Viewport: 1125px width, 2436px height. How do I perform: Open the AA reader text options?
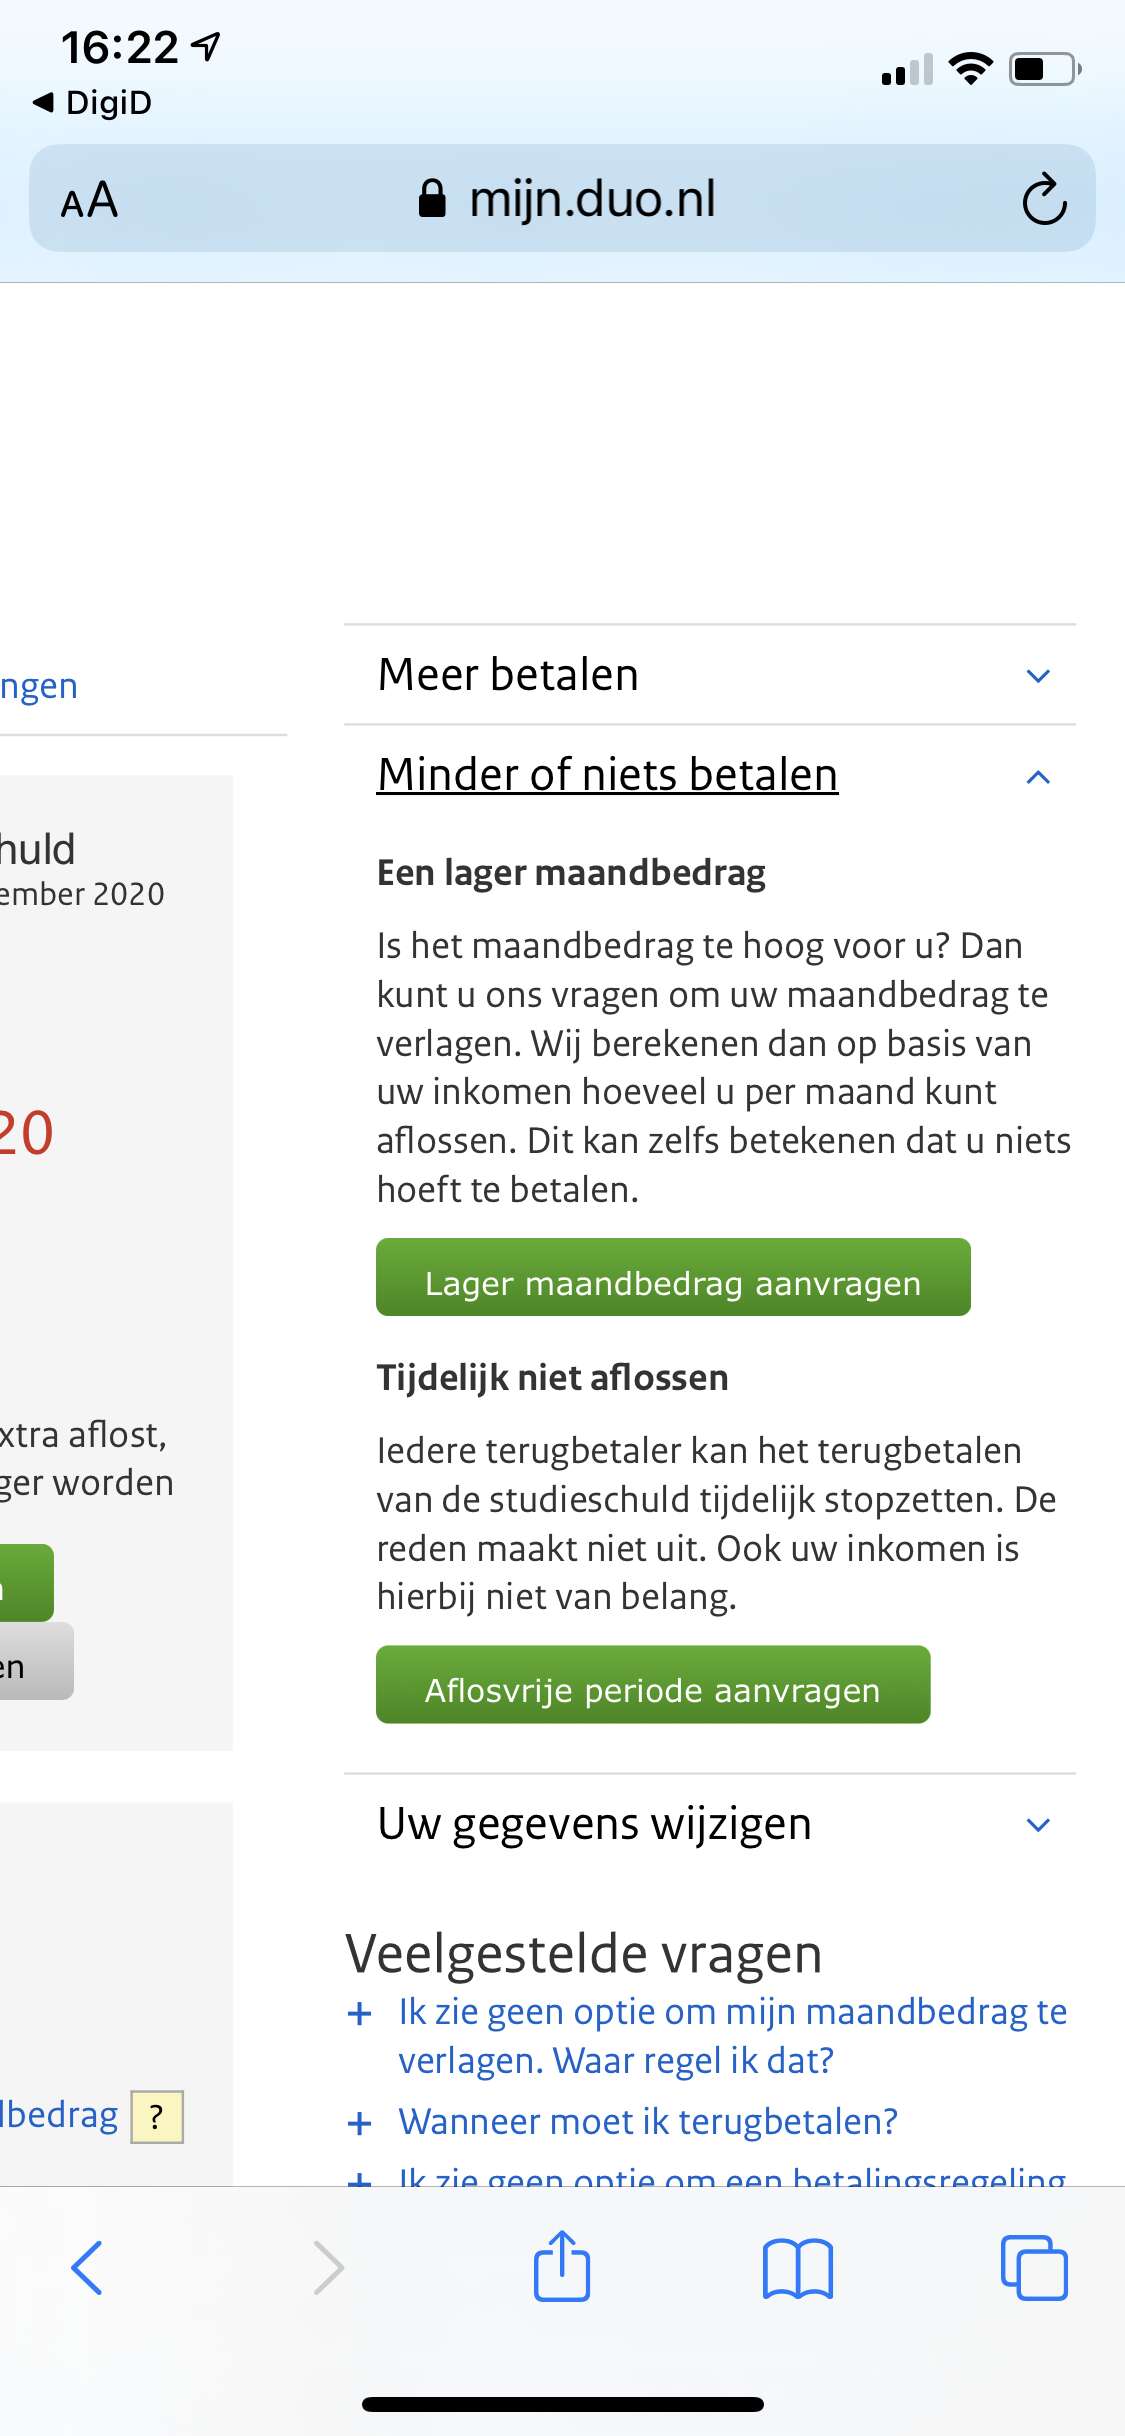tap(89, 200)
